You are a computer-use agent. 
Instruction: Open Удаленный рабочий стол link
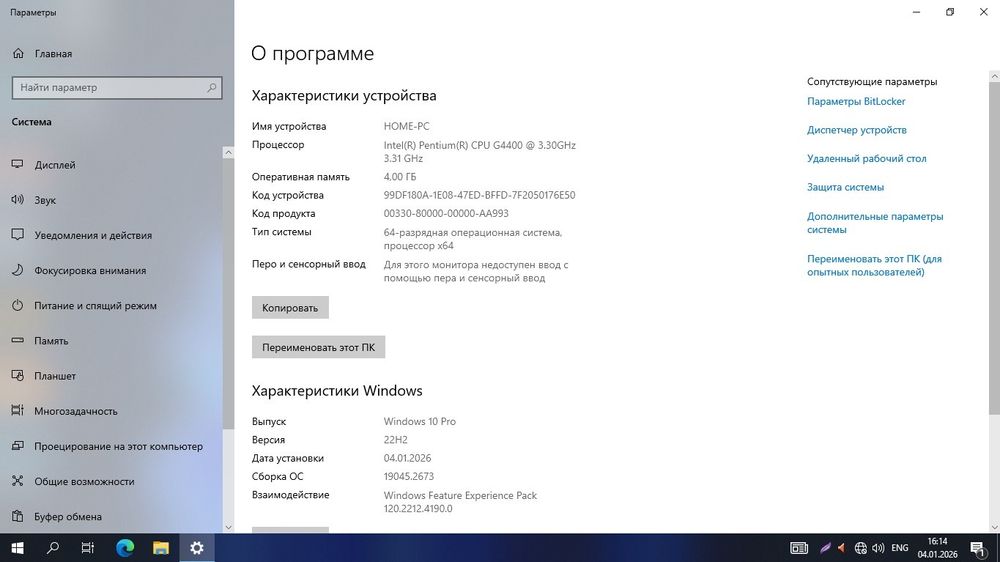pos(867,158)
